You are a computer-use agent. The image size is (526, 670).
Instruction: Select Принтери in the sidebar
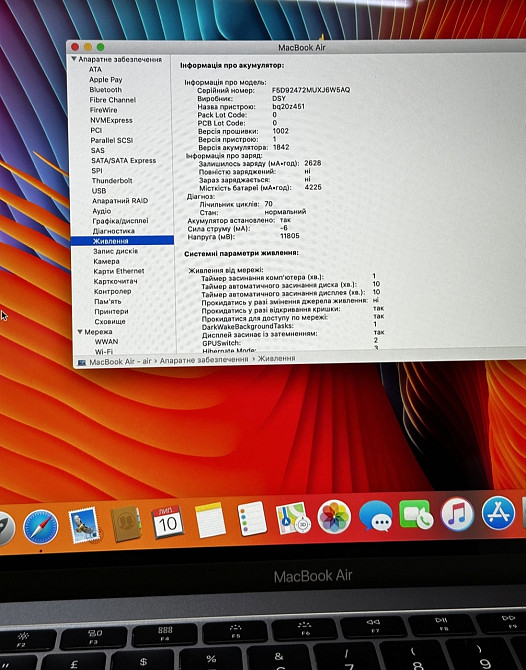[111, 311]
